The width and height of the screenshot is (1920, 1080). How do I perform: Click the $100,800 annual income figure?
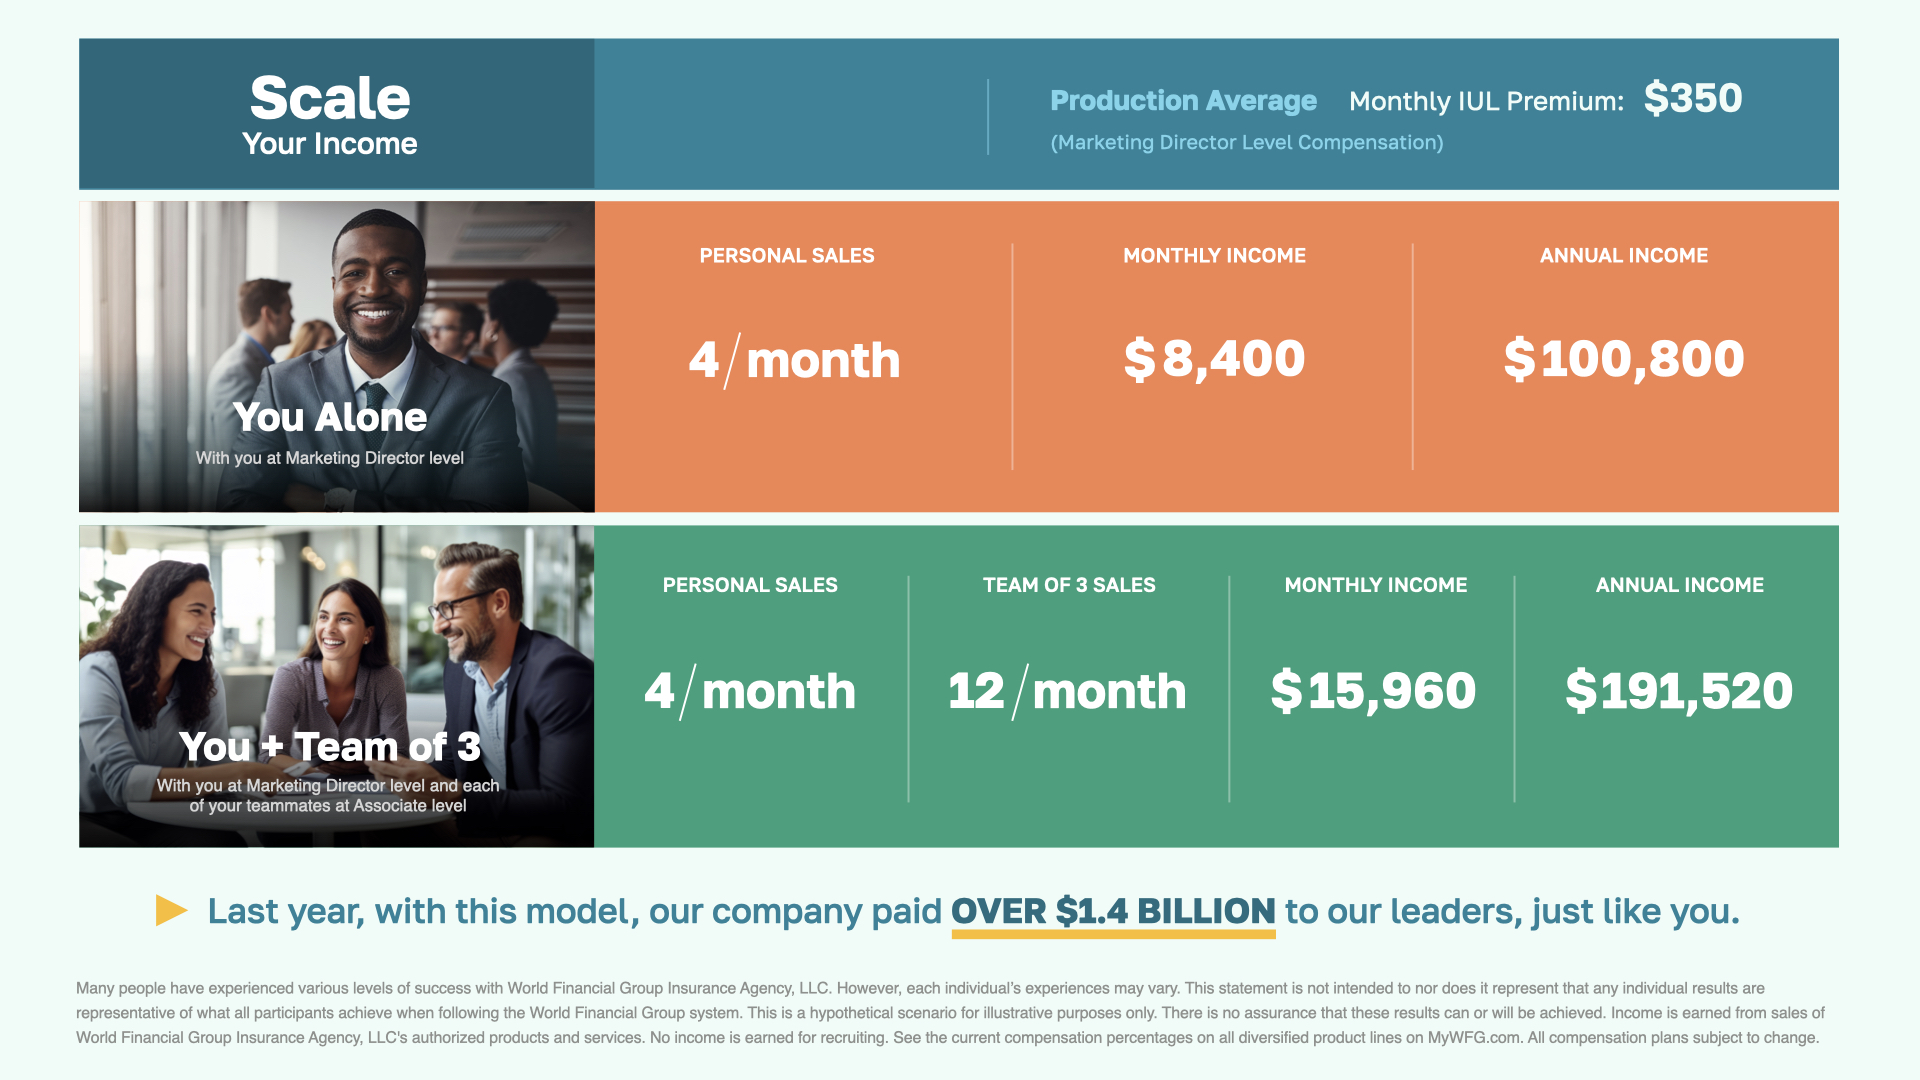(1623, 358)
